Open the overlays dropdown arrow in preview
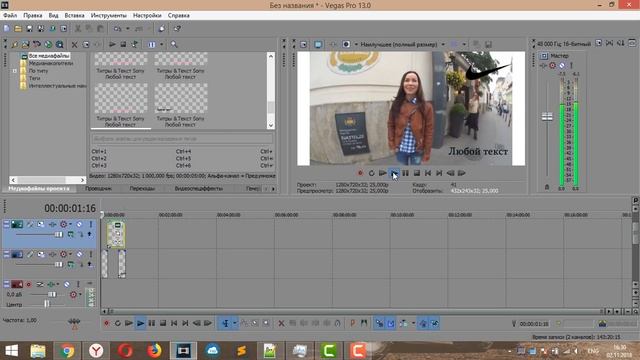Screen dimensions: 640x360 (464, 44)
